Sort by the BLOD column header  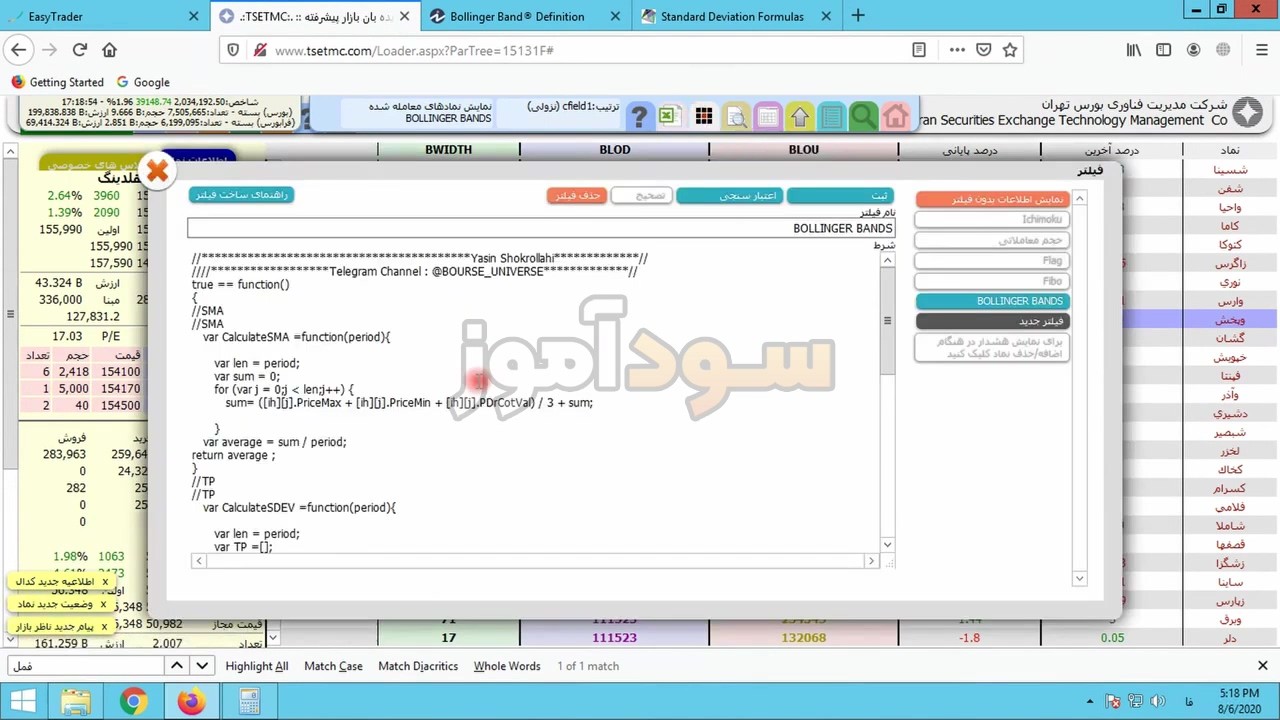pos(615,149)
